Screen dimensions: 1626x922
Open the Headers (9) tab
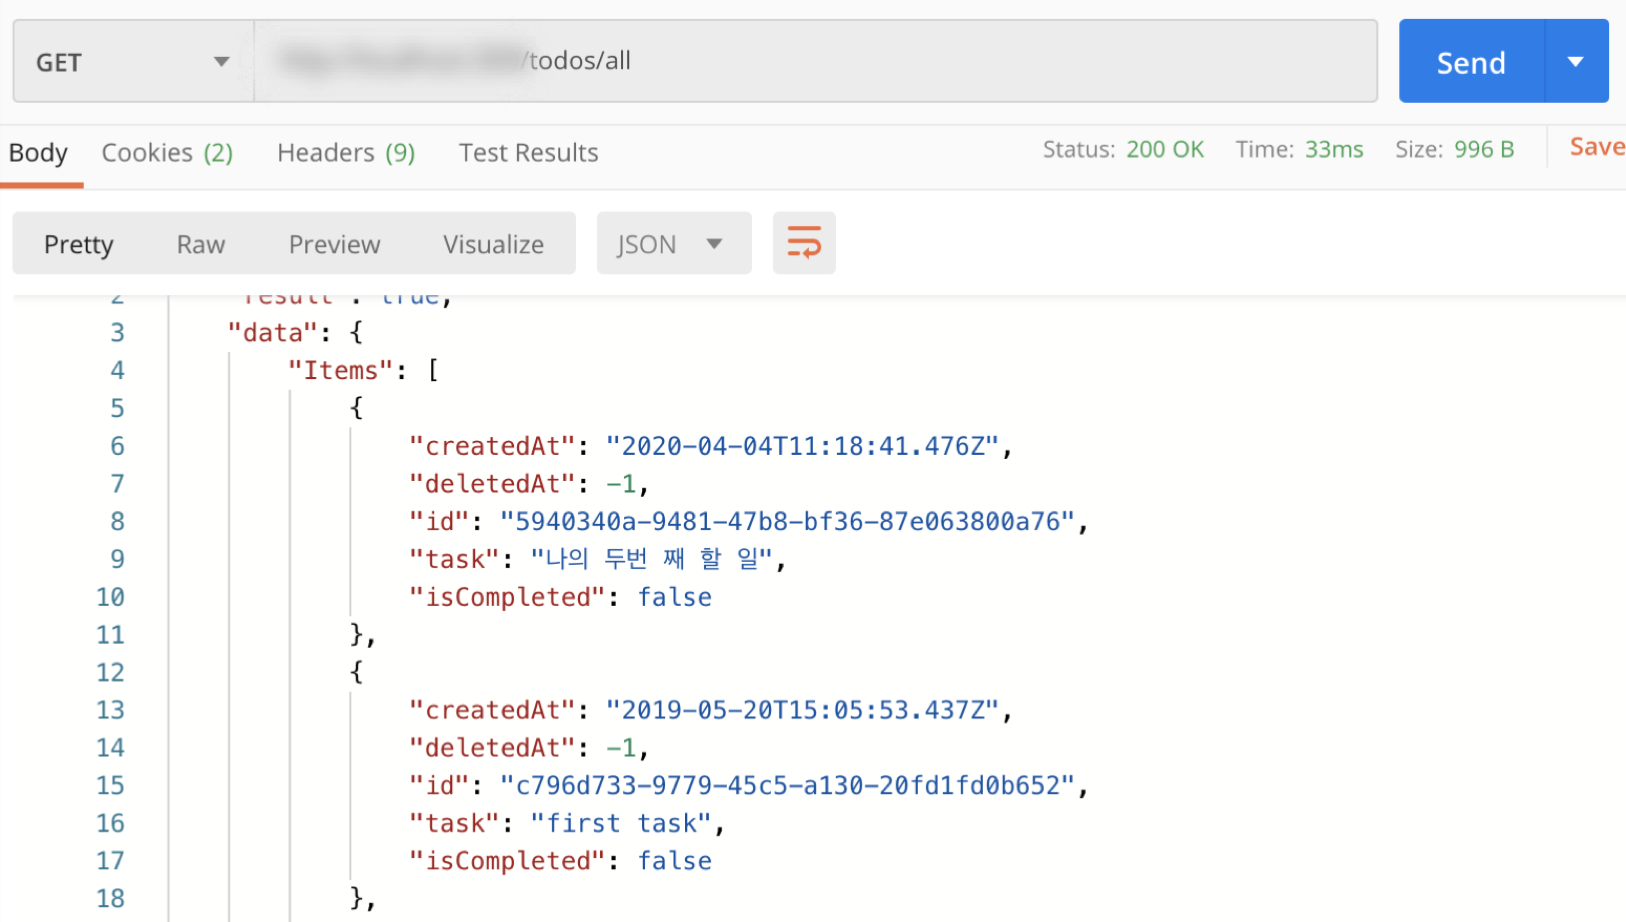click(346, 153)
